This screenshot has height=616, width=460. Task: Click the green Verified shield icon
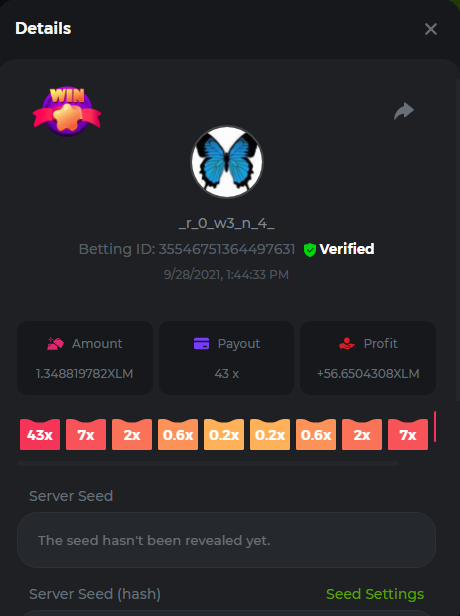coord(310,249)
